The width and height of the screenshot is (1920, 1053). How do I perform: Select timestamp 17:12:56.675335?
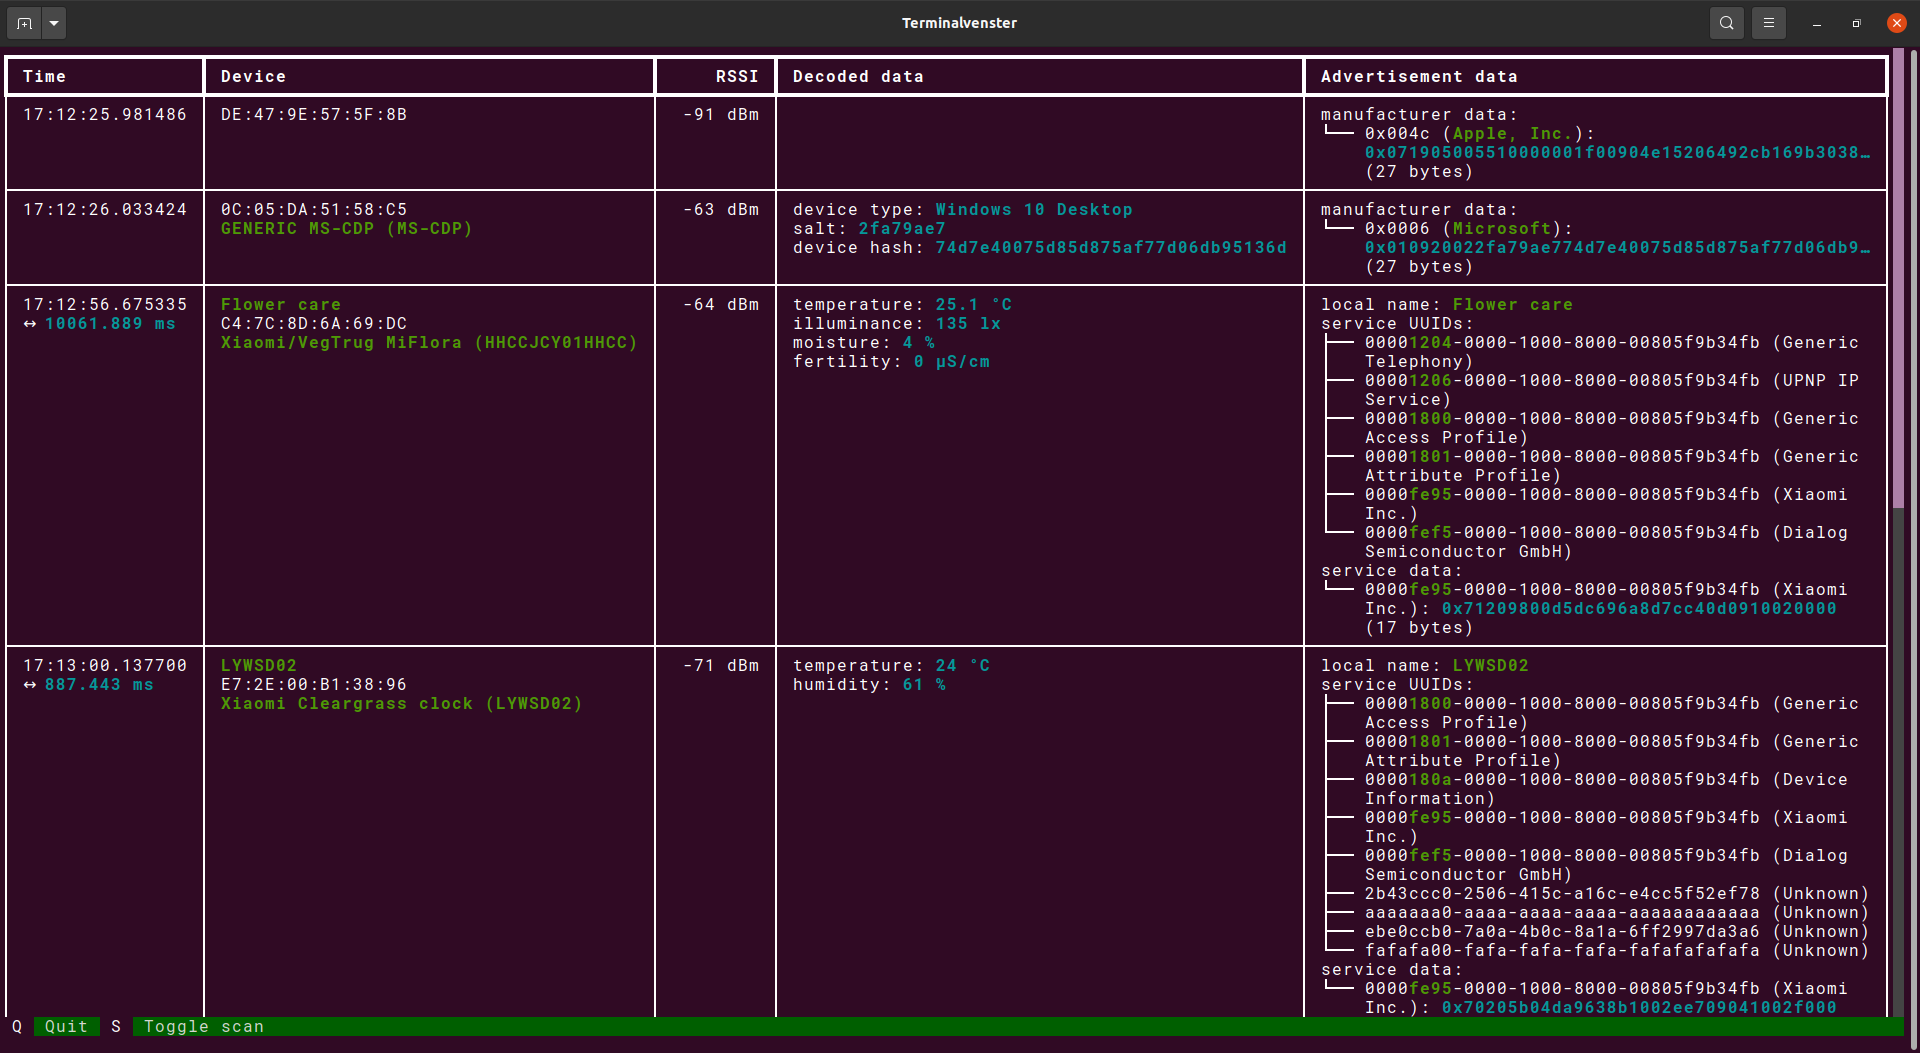tap(105, 305)
